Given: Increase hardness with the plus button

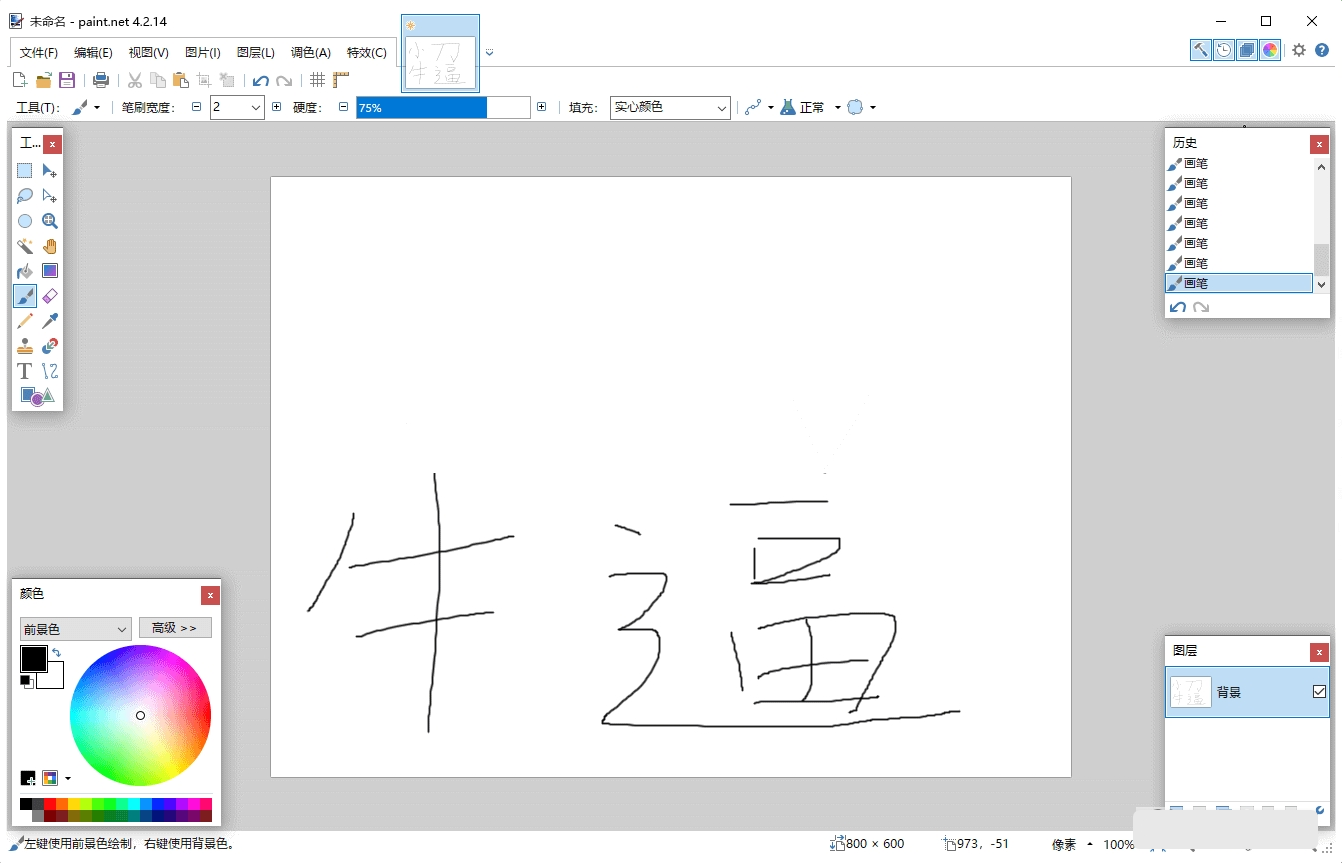Looking at the screenshot, I should 542,107.
